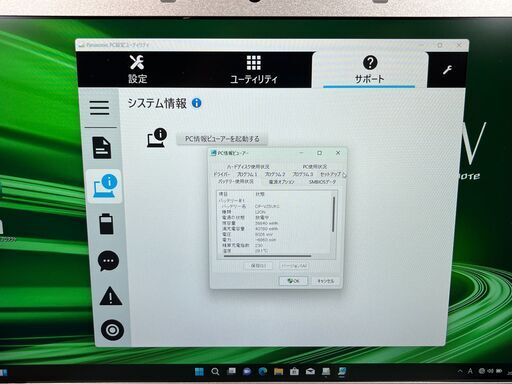Open the disc target icon in sidebar
This screenshot has height=384, width=512.
112,330
